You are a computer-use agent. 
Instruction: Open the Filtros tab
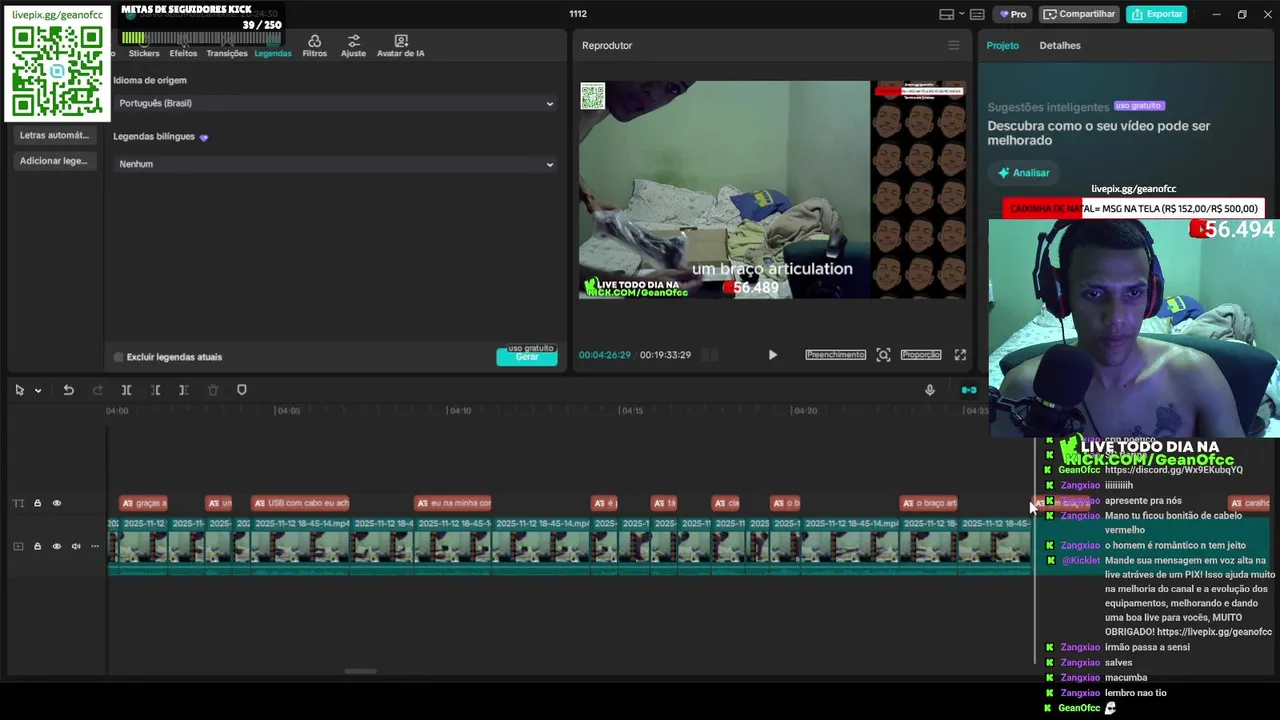tap(314, 46)
